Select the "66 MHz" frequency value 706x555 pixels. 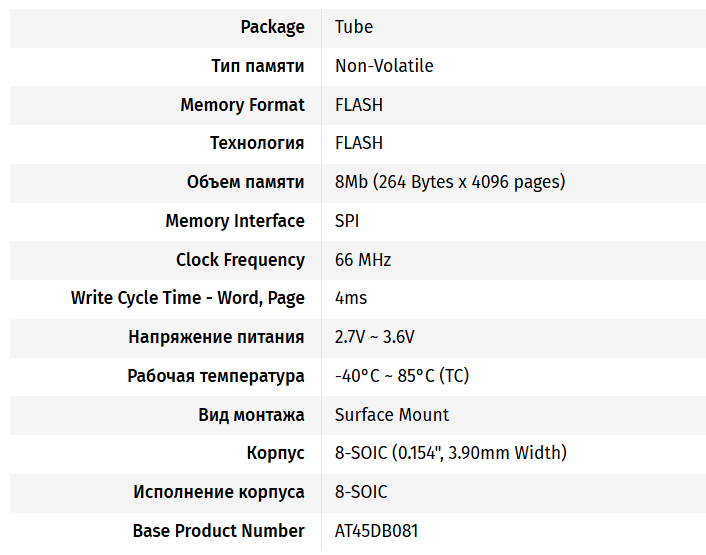363,260
